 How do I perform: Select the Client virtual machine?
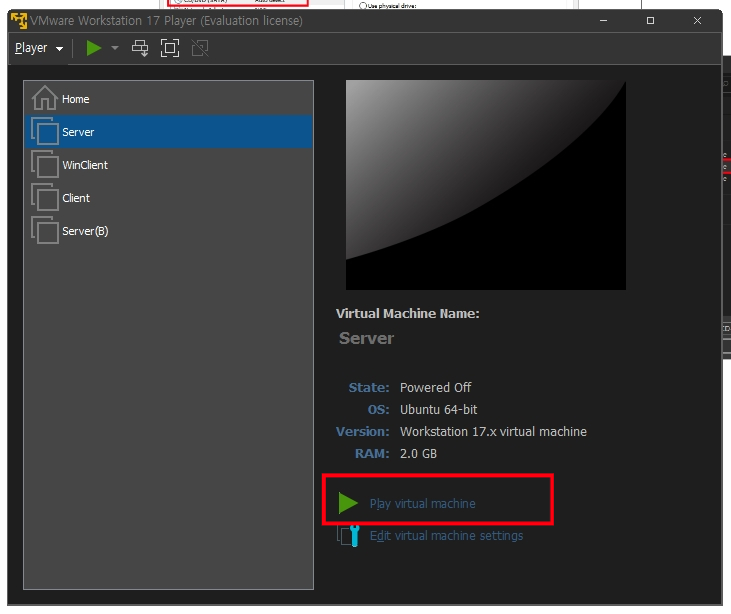[168, 198]
